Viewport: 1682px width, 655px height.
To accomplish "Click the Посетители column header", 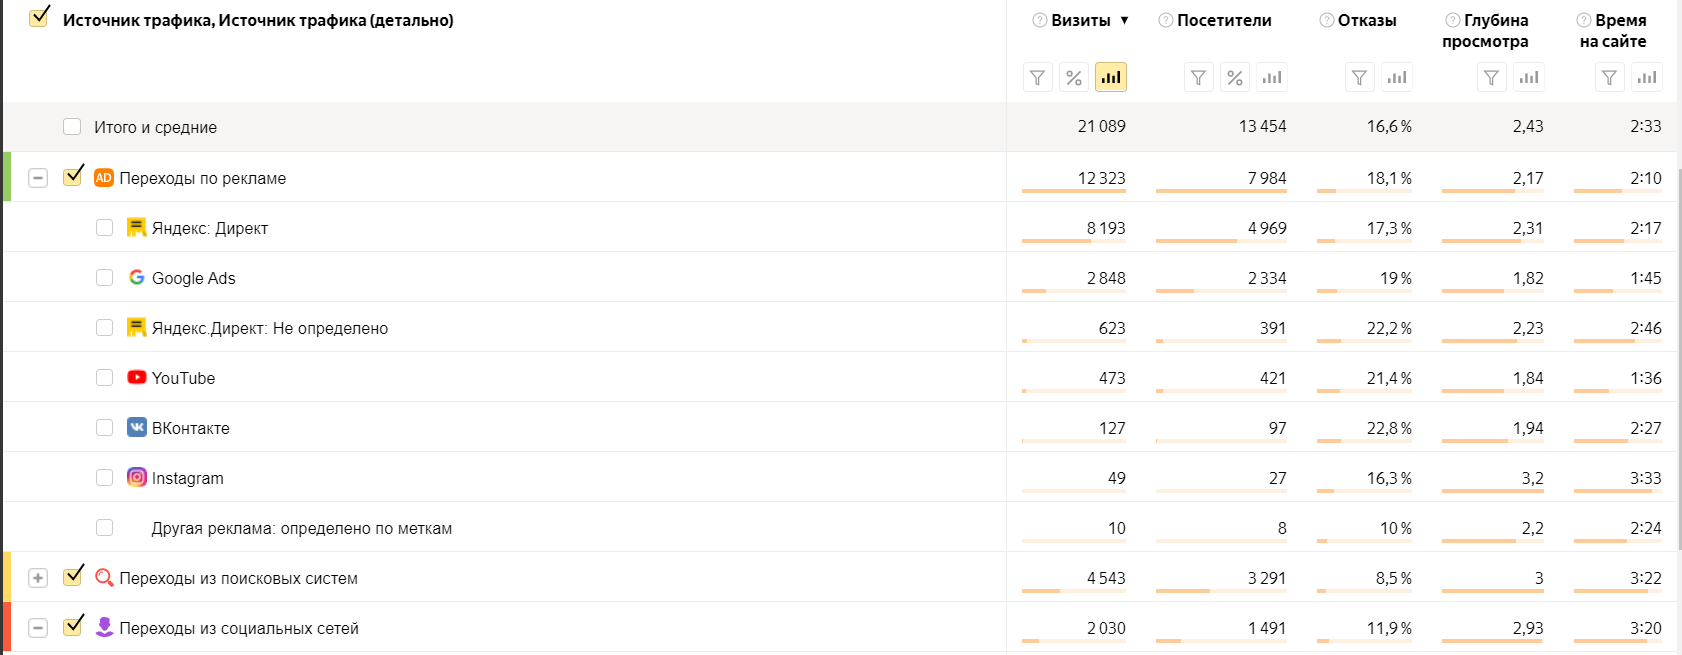I will [x=1224, y=20].
